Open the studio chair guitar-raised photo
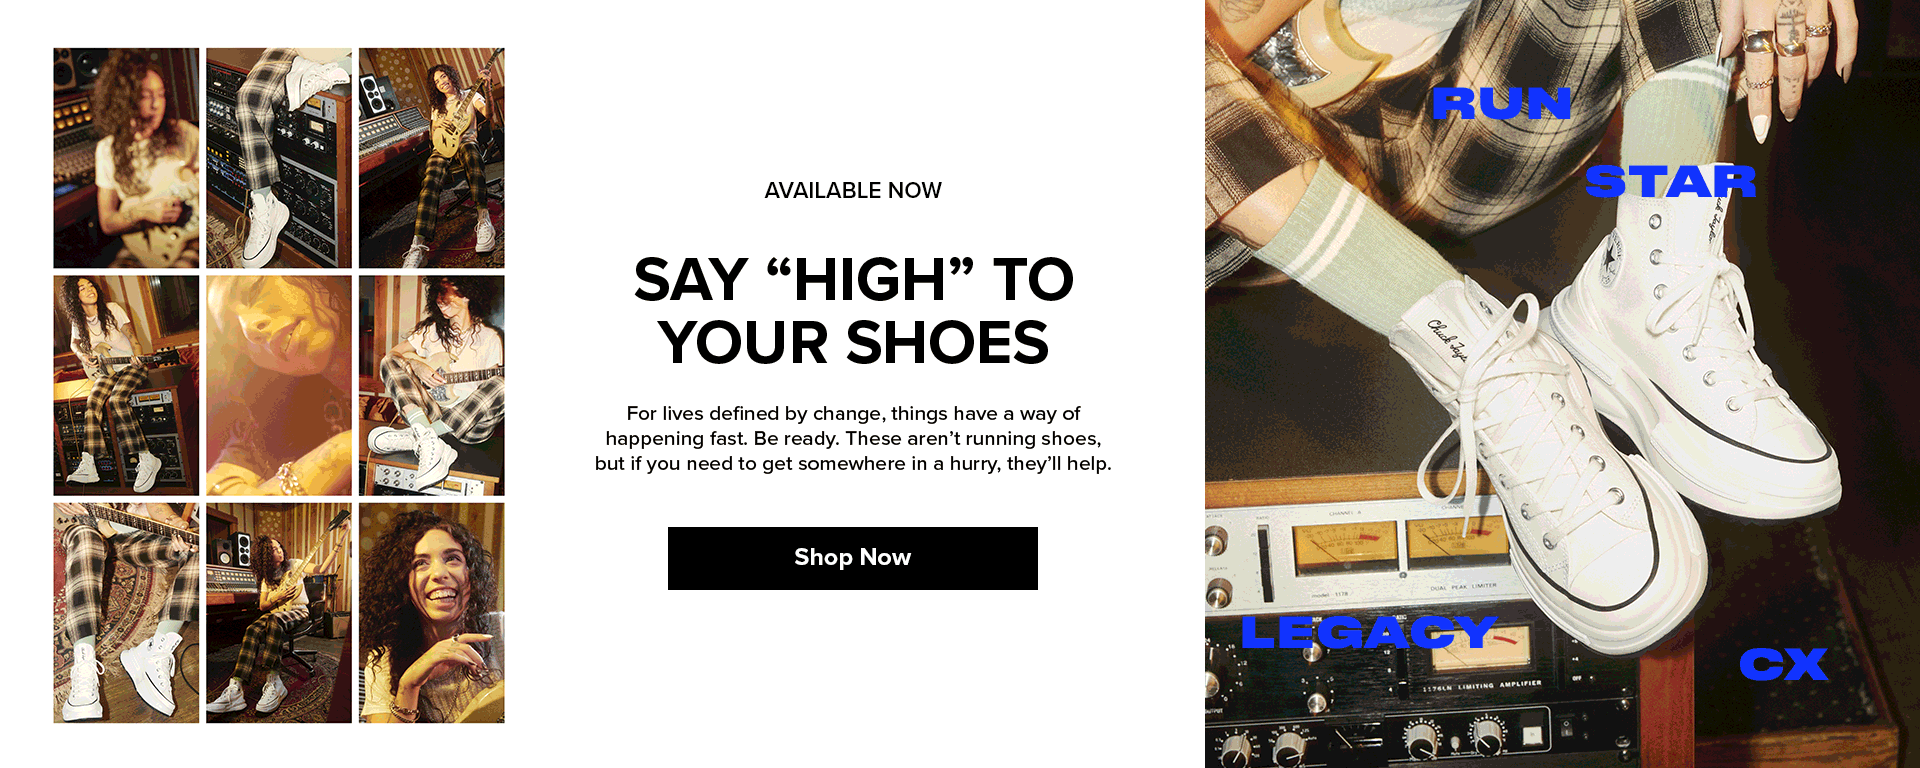The image size is (1920, 768). tap(279, 613)
